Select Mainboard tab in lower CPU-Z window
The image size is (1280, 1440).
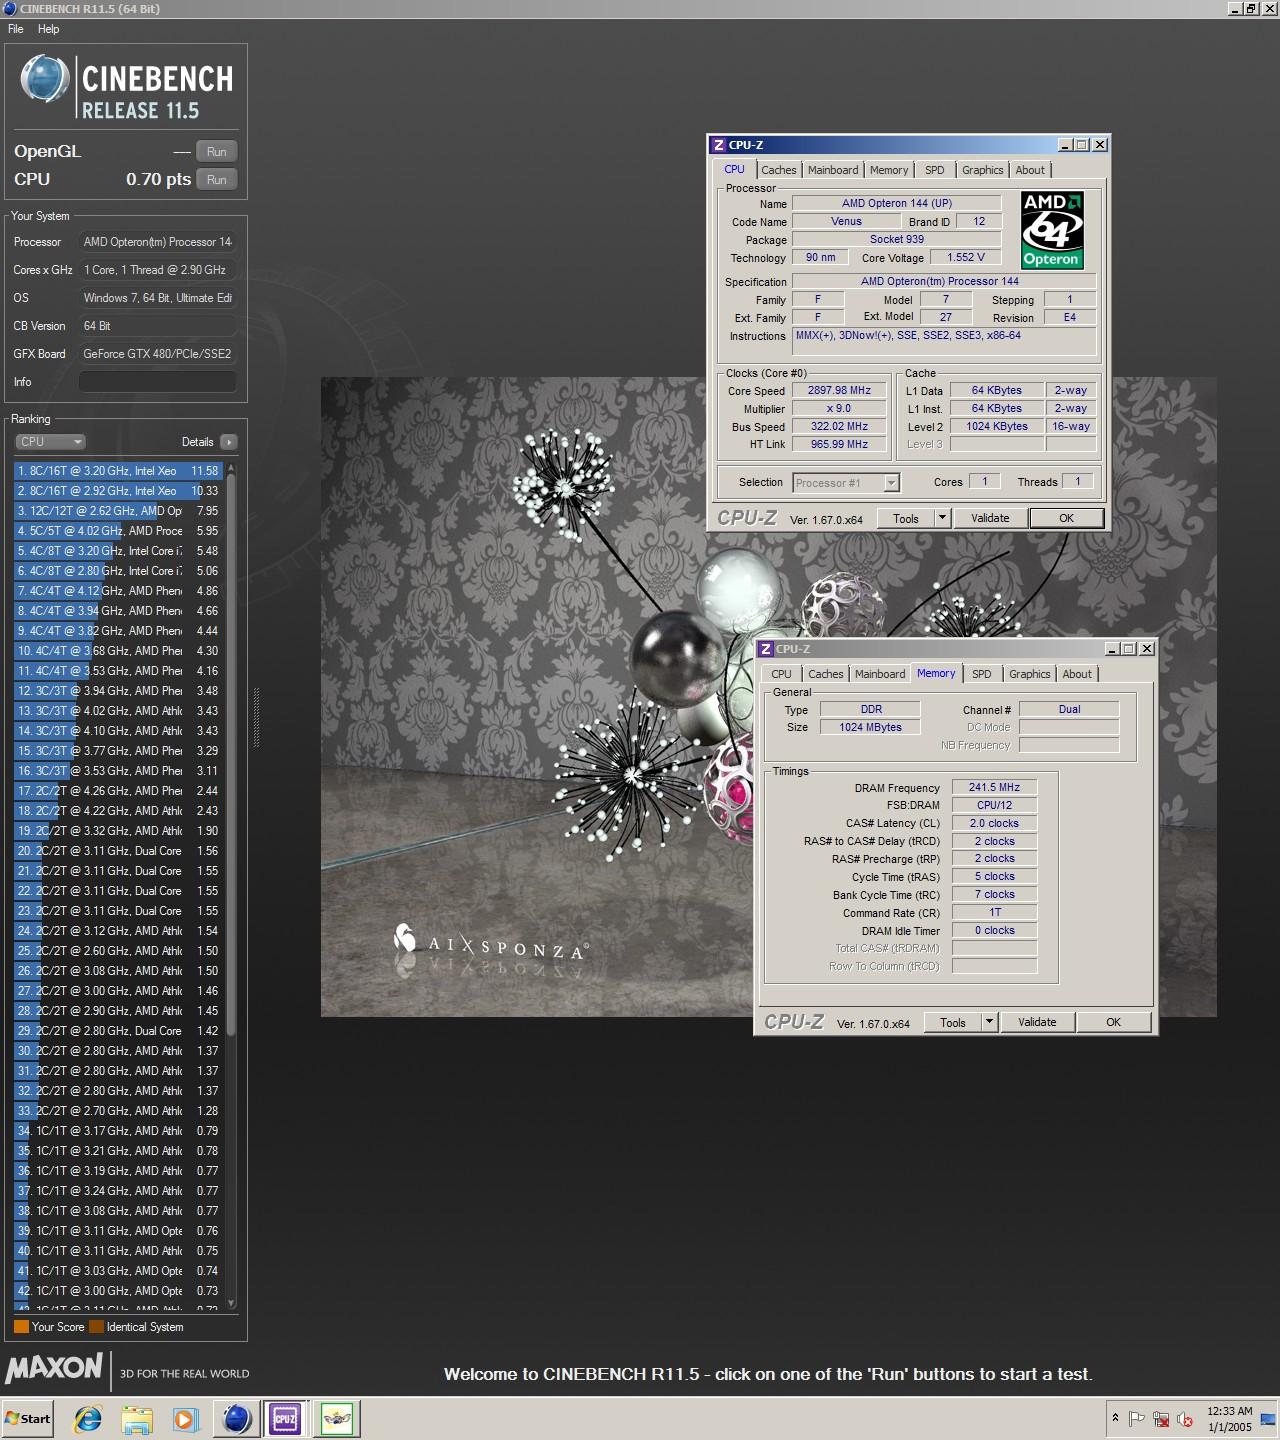click(880, 674)
